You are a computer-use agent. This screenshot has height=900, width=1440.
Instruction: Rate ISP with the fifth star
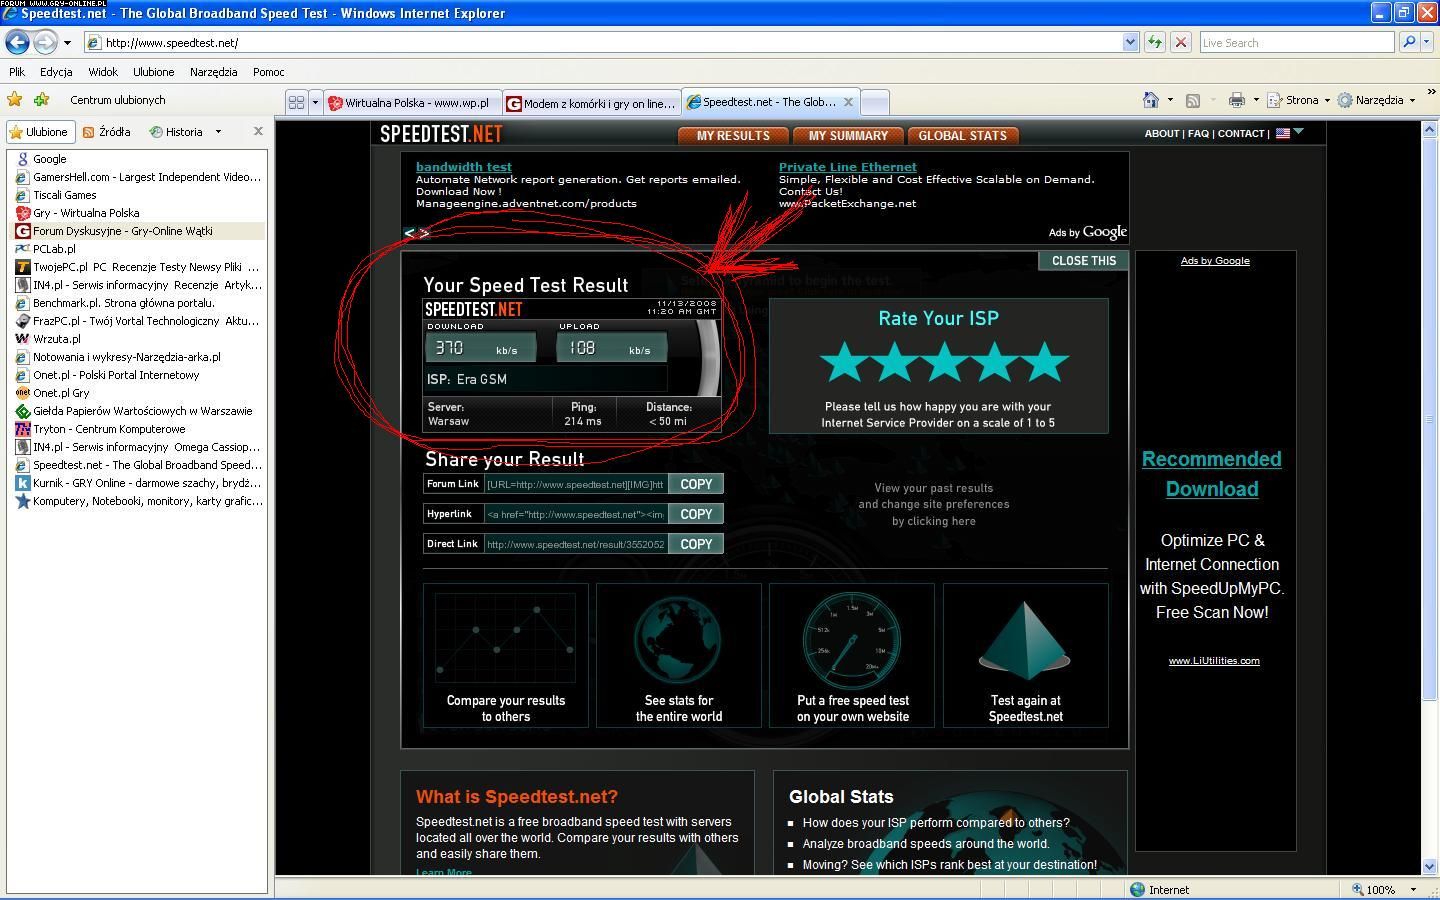(x=1045, y=362)
